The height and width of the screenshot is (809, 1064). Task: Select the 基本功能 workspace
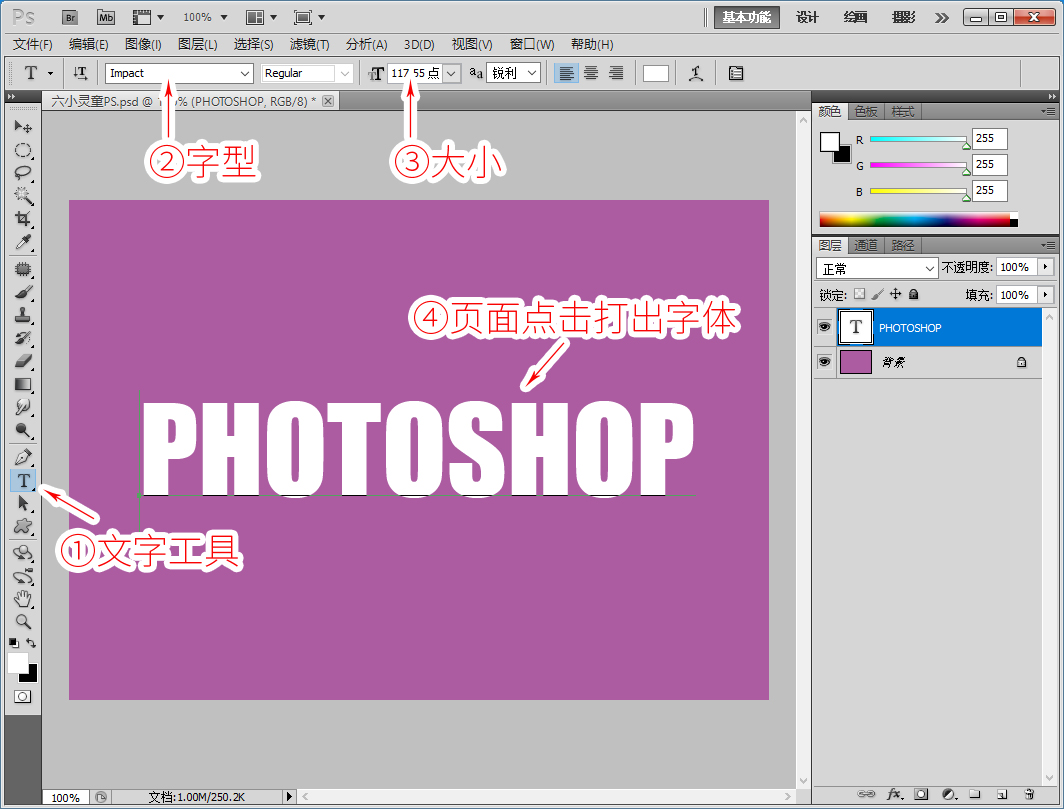tap(746, 17)
